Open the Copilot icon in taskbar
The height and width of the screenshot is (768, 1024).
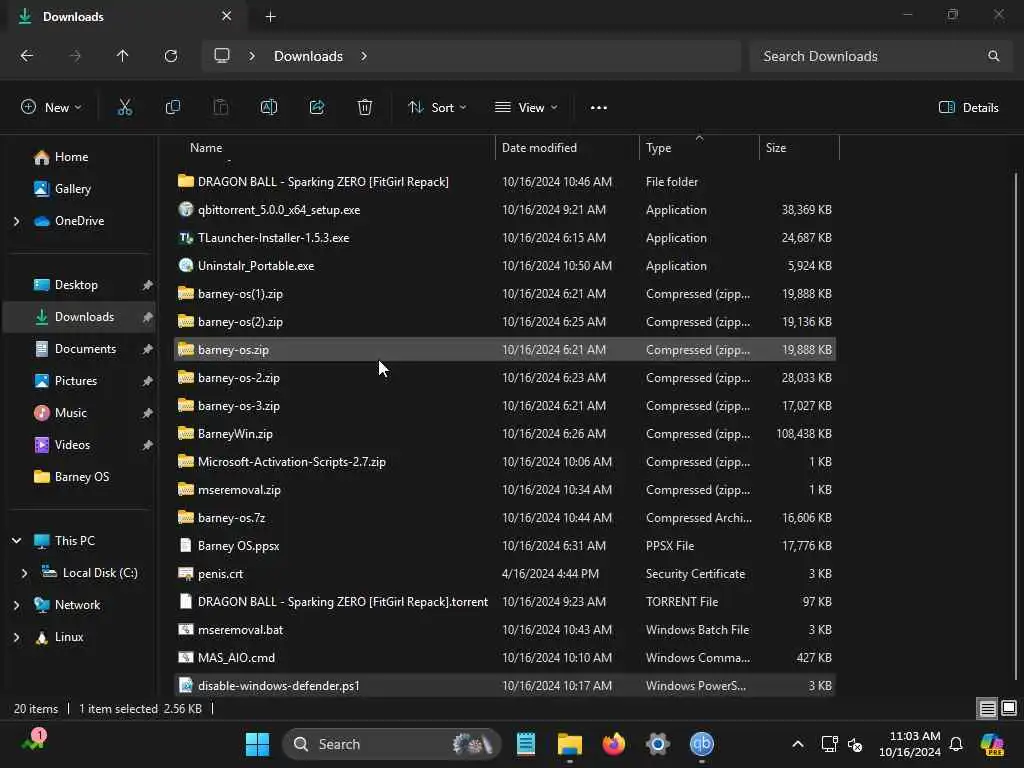(x=992, y=744)
